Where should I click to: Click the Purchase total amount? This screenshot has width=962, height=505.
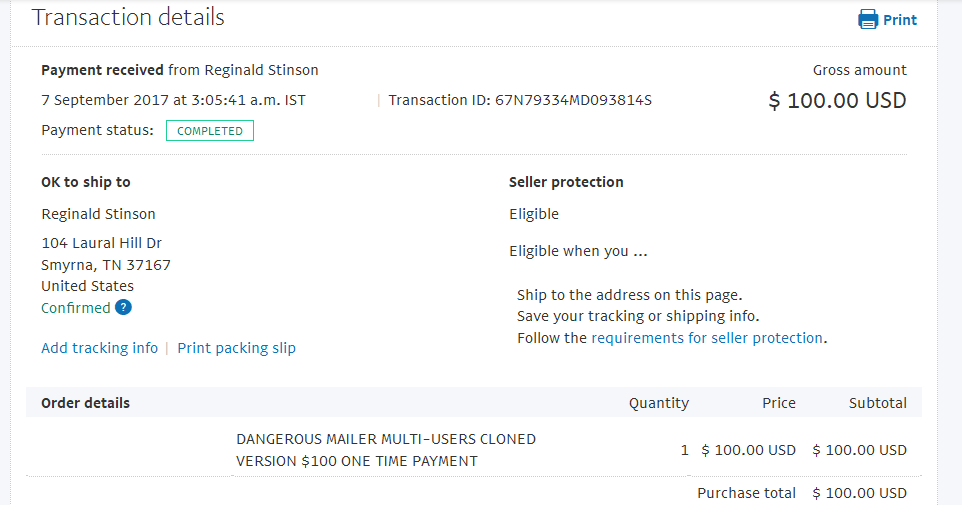[860, 493]
